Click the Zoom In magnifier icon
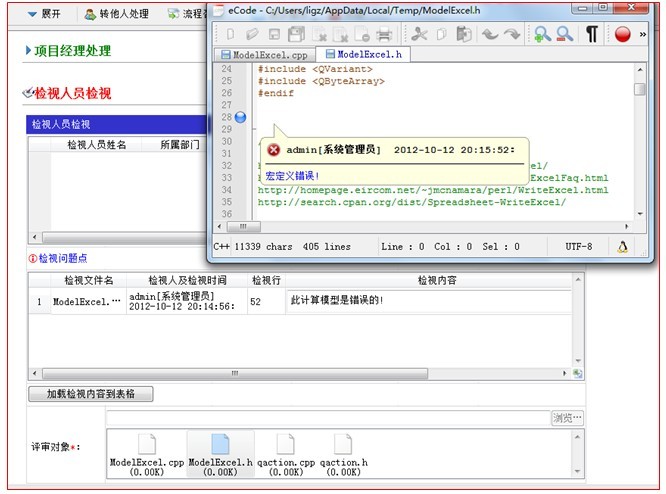This screenshot has height=494, width=666. click(x=542, y=35)
